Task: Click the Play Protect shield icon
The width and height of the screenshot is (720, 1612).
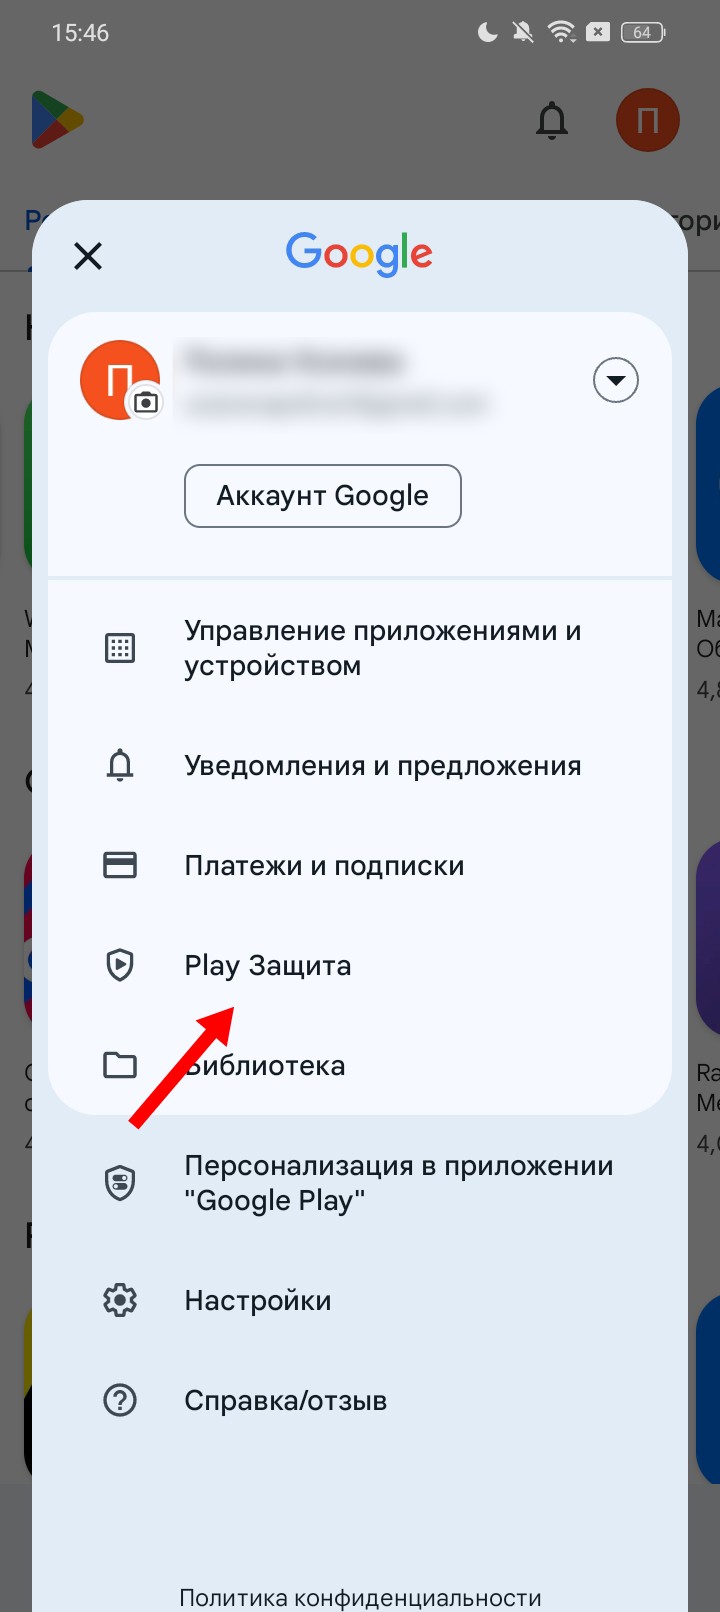Action: tap(120, 965)
